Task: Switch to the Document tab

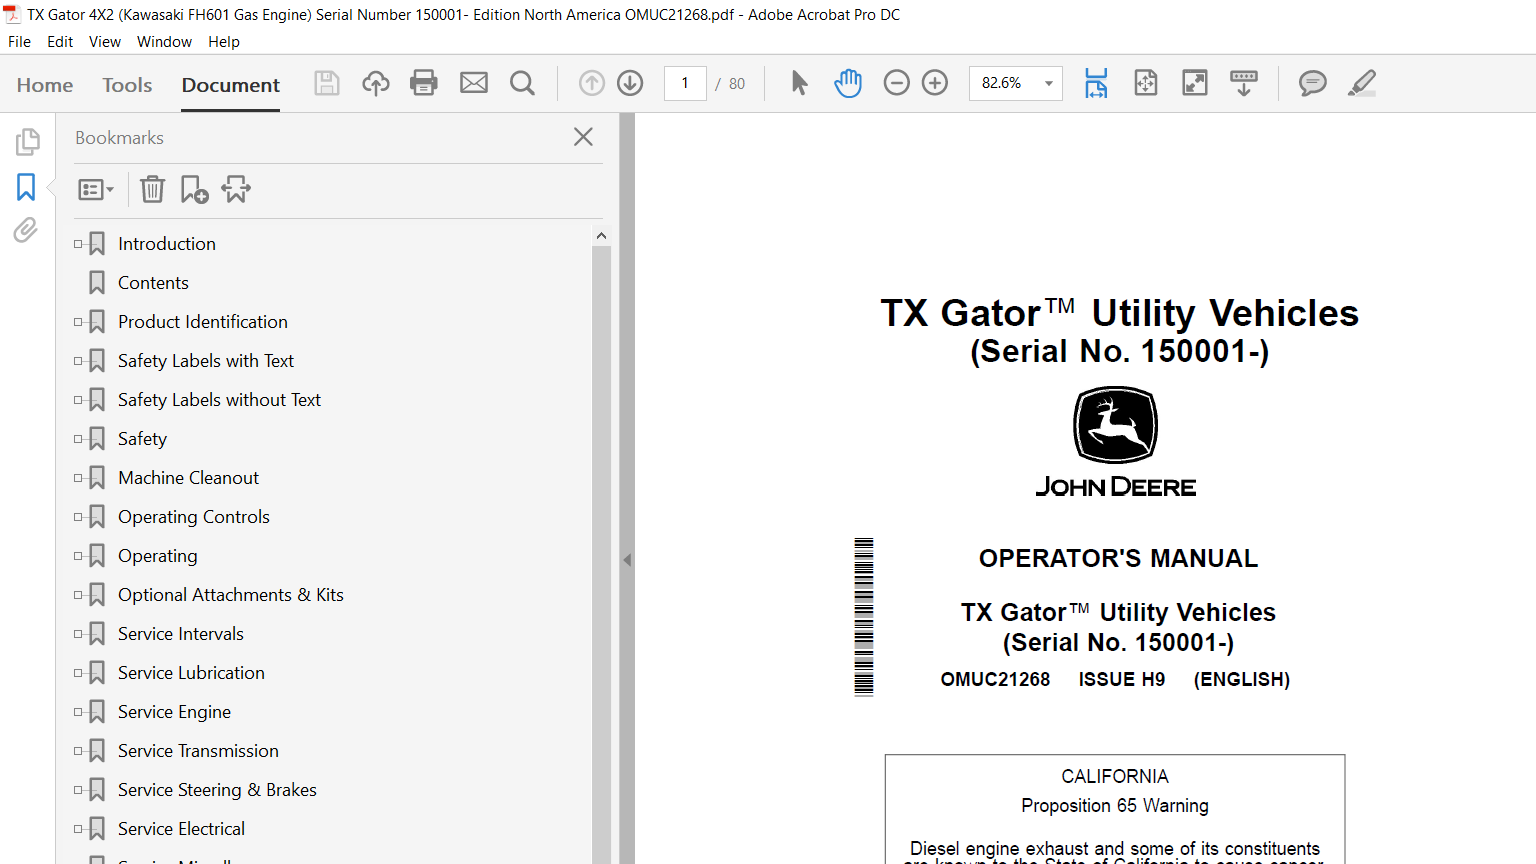Action: (x=231, y=85)
